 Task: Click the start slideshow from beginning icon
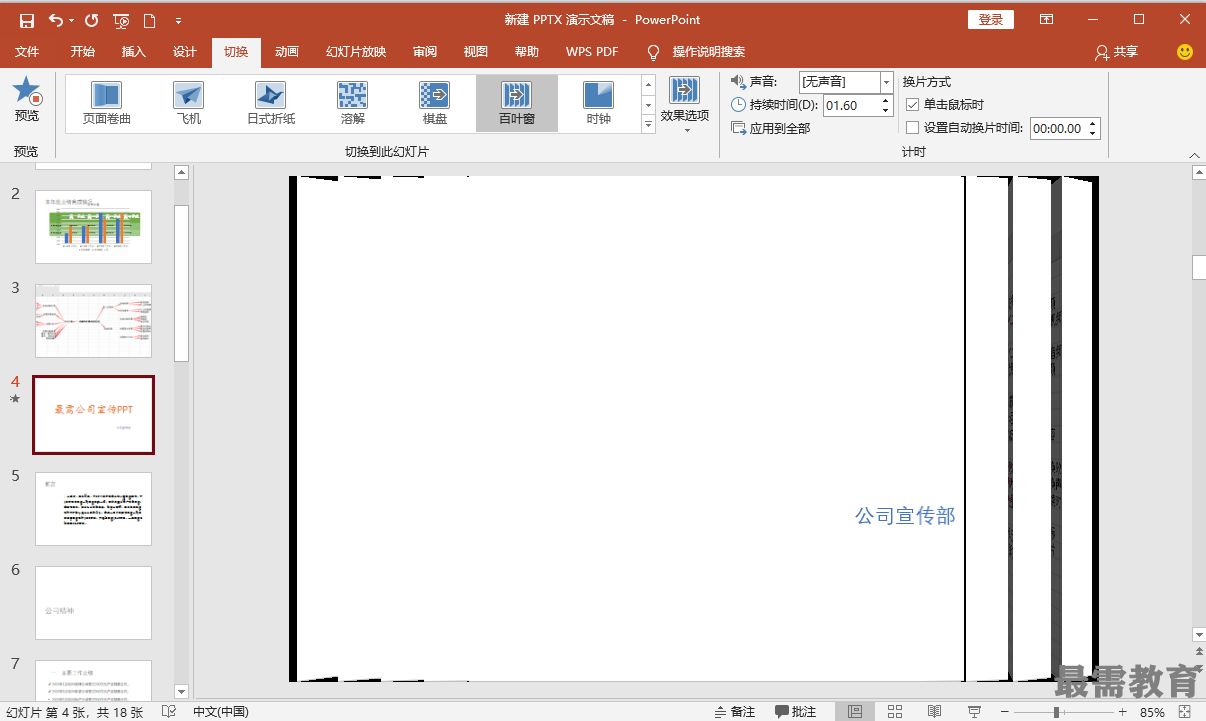pyautogui.click(x=121, y=20)
